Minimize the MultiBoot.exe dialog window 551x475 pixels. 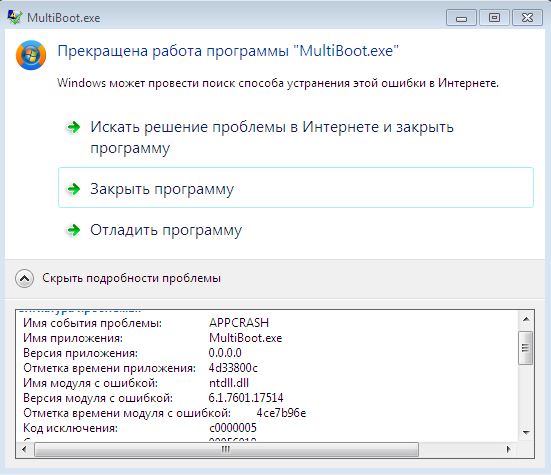tap(461, 18)
